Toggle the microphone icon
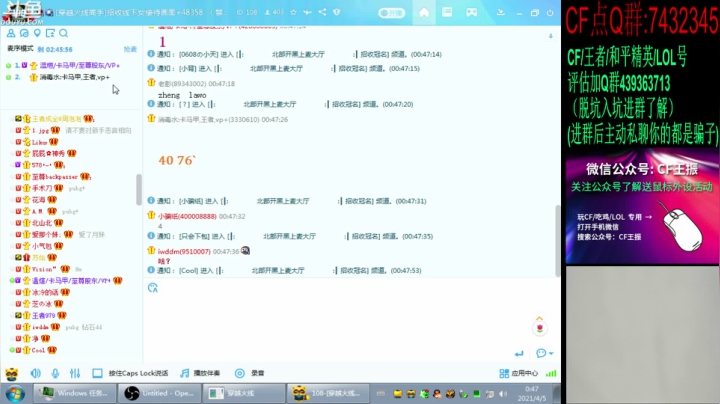Screen dimensions: 720x404 click(55, 373)
